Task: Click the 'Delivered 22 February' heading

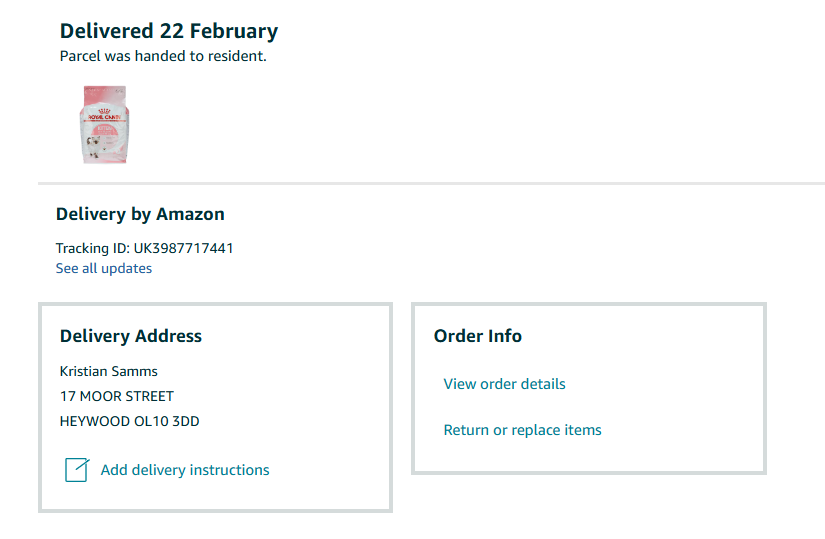Action: pos(169,31)
